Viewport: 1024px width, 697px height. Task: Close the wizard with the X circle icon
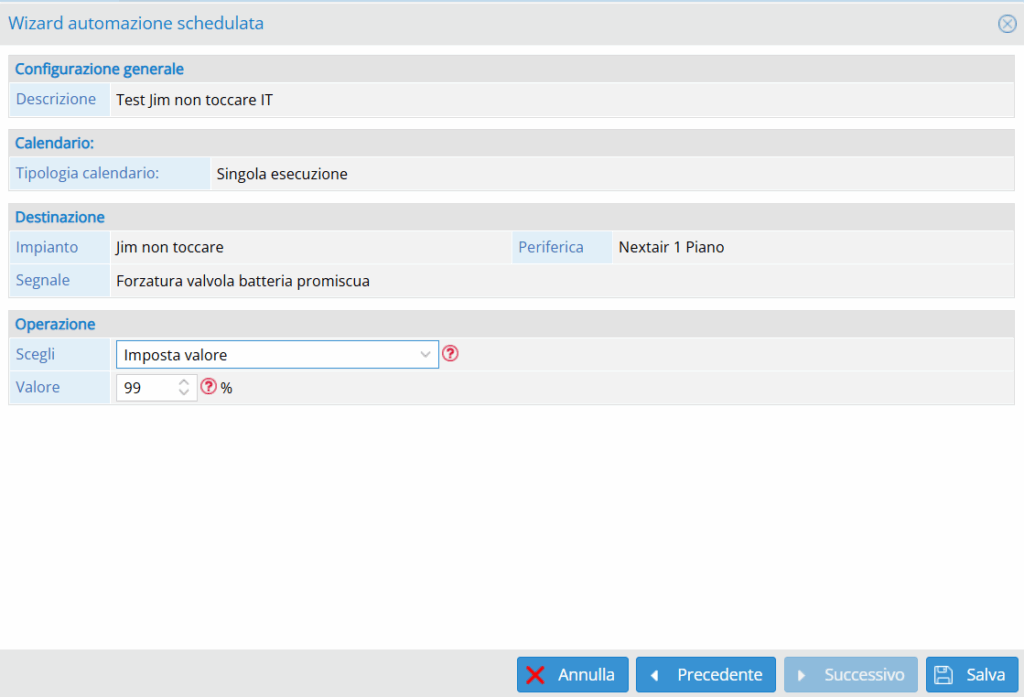click(x=1006, y=24)
